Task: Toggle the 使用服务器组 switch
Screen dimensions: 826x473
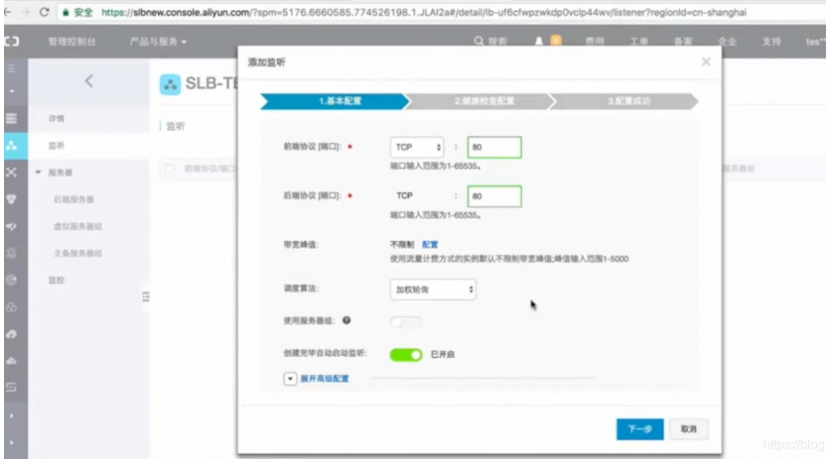Action: [x=406, y=322]
